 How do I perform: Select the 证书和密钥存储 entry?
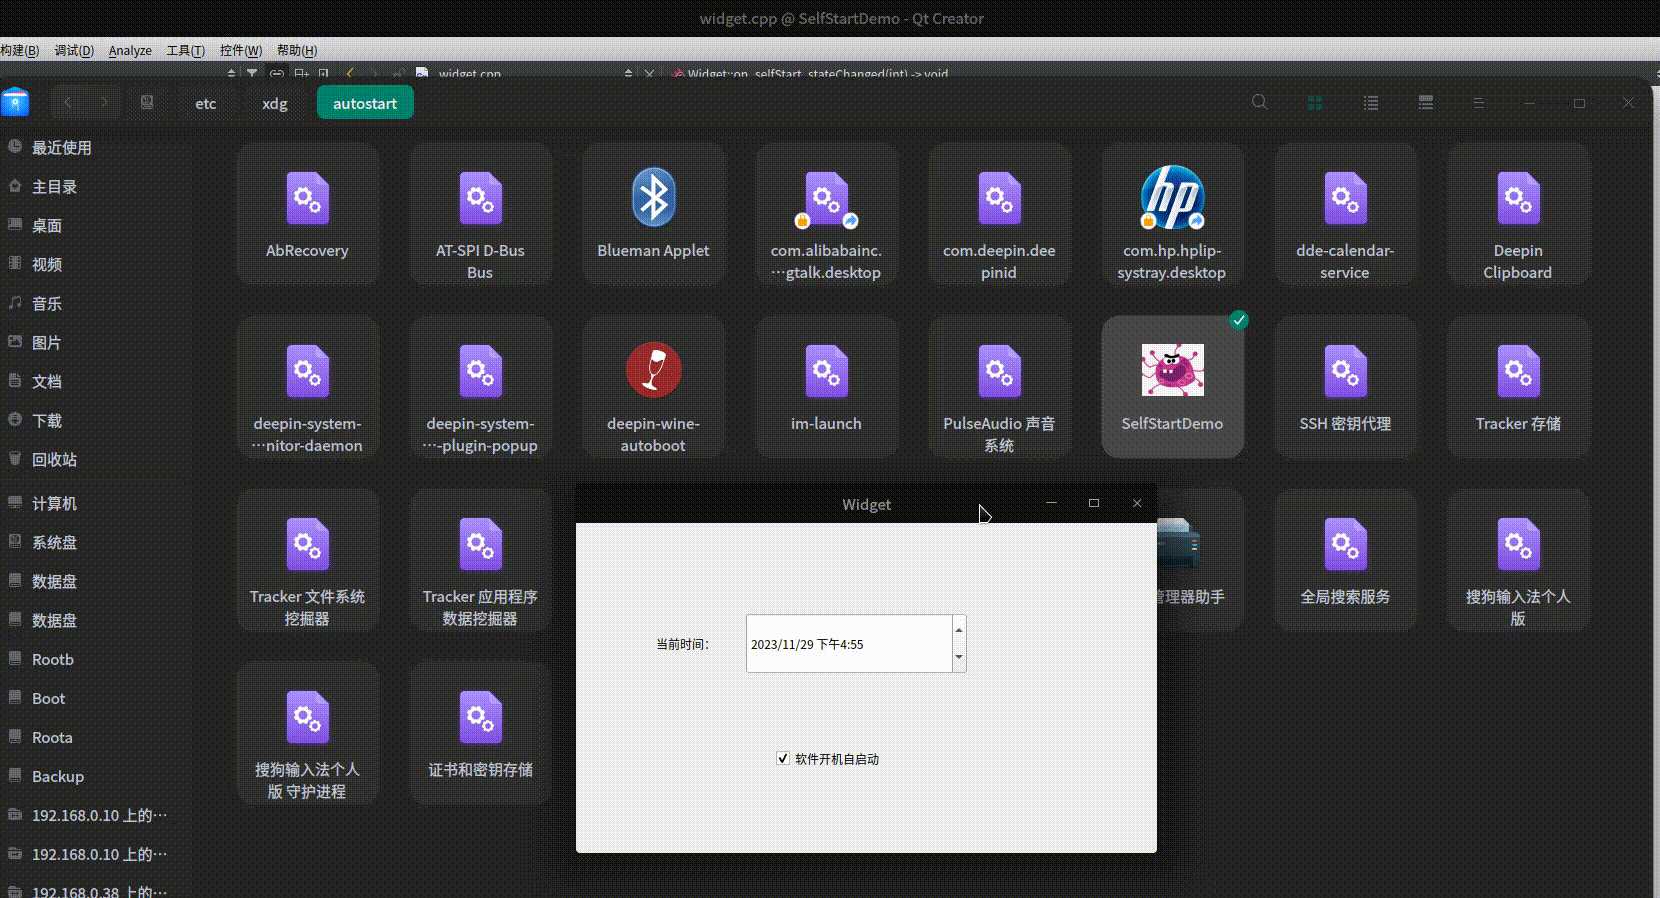pos(480,733)
